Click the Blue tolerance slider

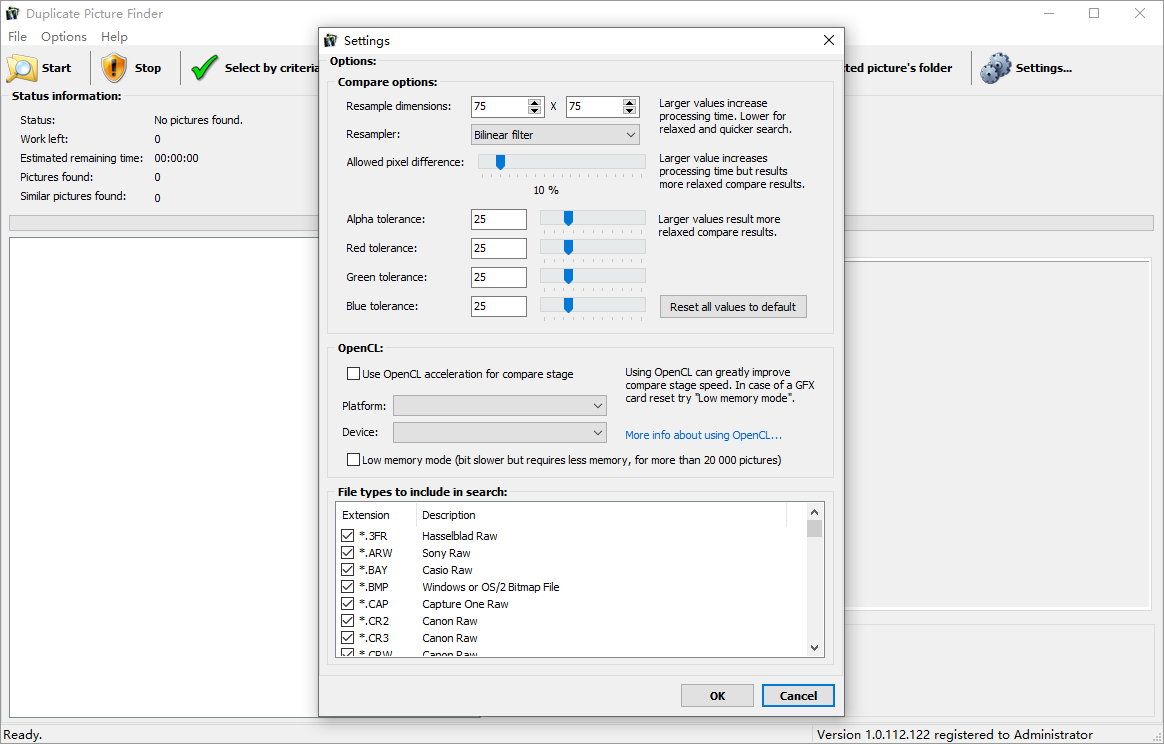(x=592, y=305)
